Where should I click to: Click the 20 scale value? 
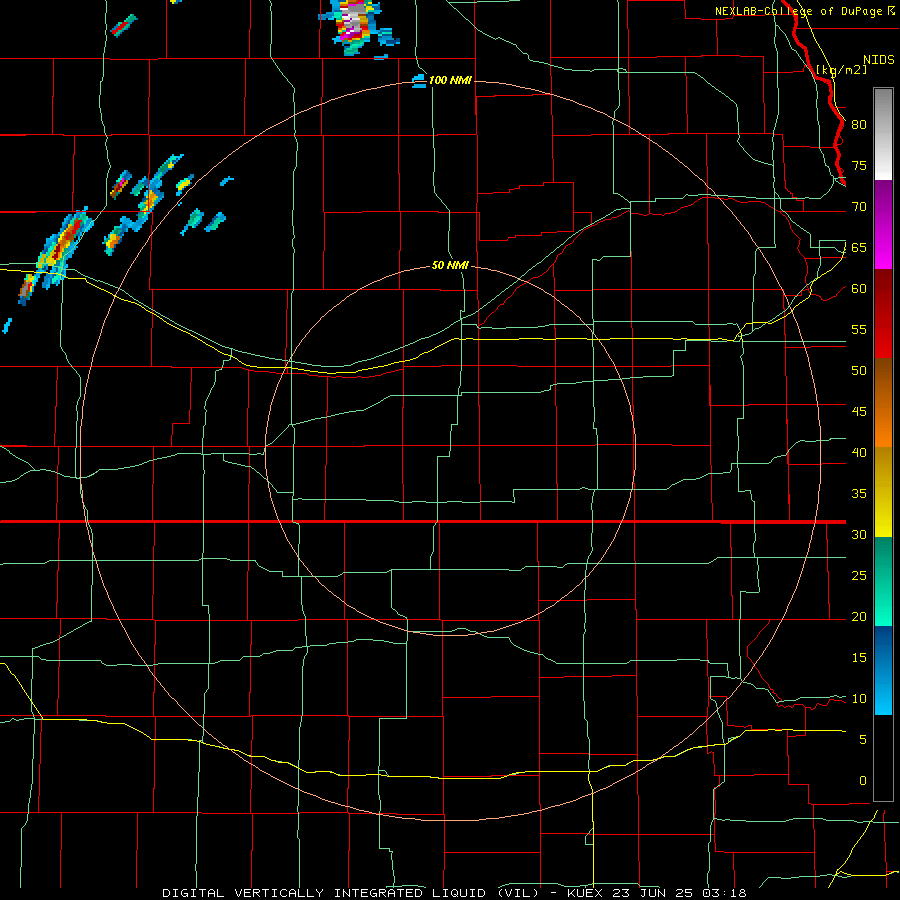coord(859,616)
